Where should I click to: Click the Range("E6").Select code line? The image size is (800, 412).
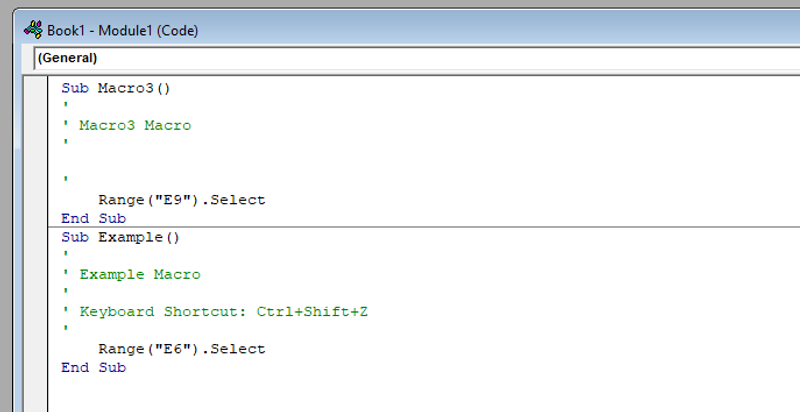[x=181, y=349]
